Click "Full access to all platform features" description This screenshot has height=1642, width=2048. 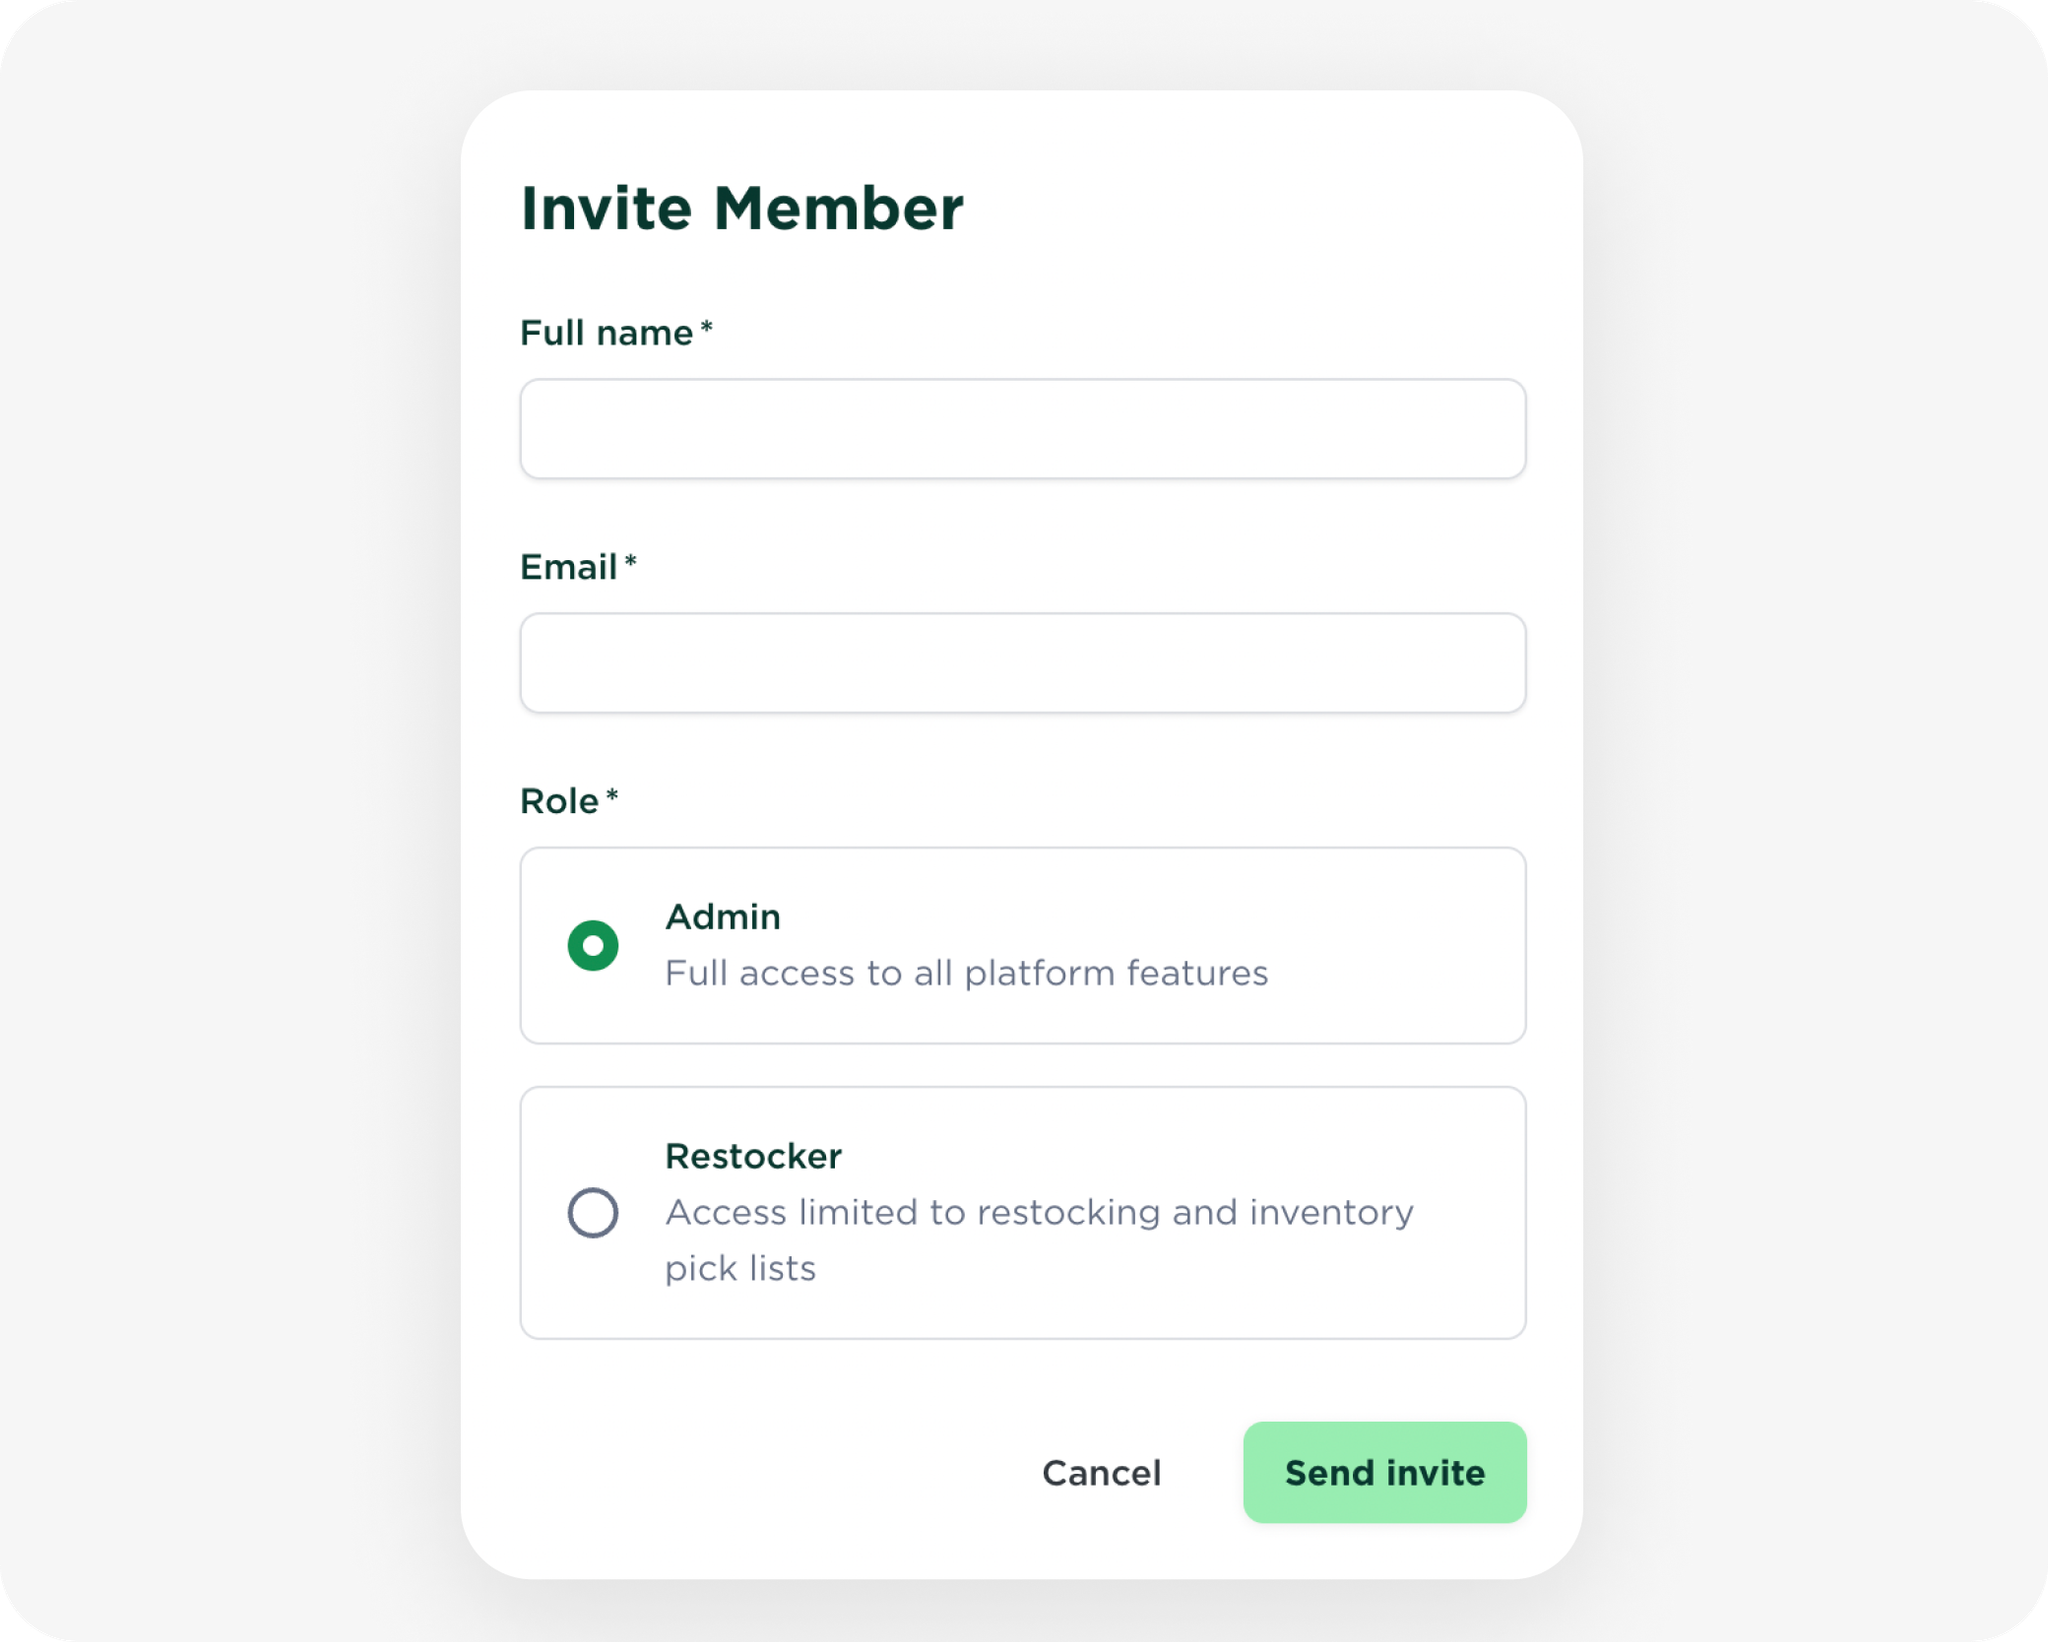coord(966,973)
